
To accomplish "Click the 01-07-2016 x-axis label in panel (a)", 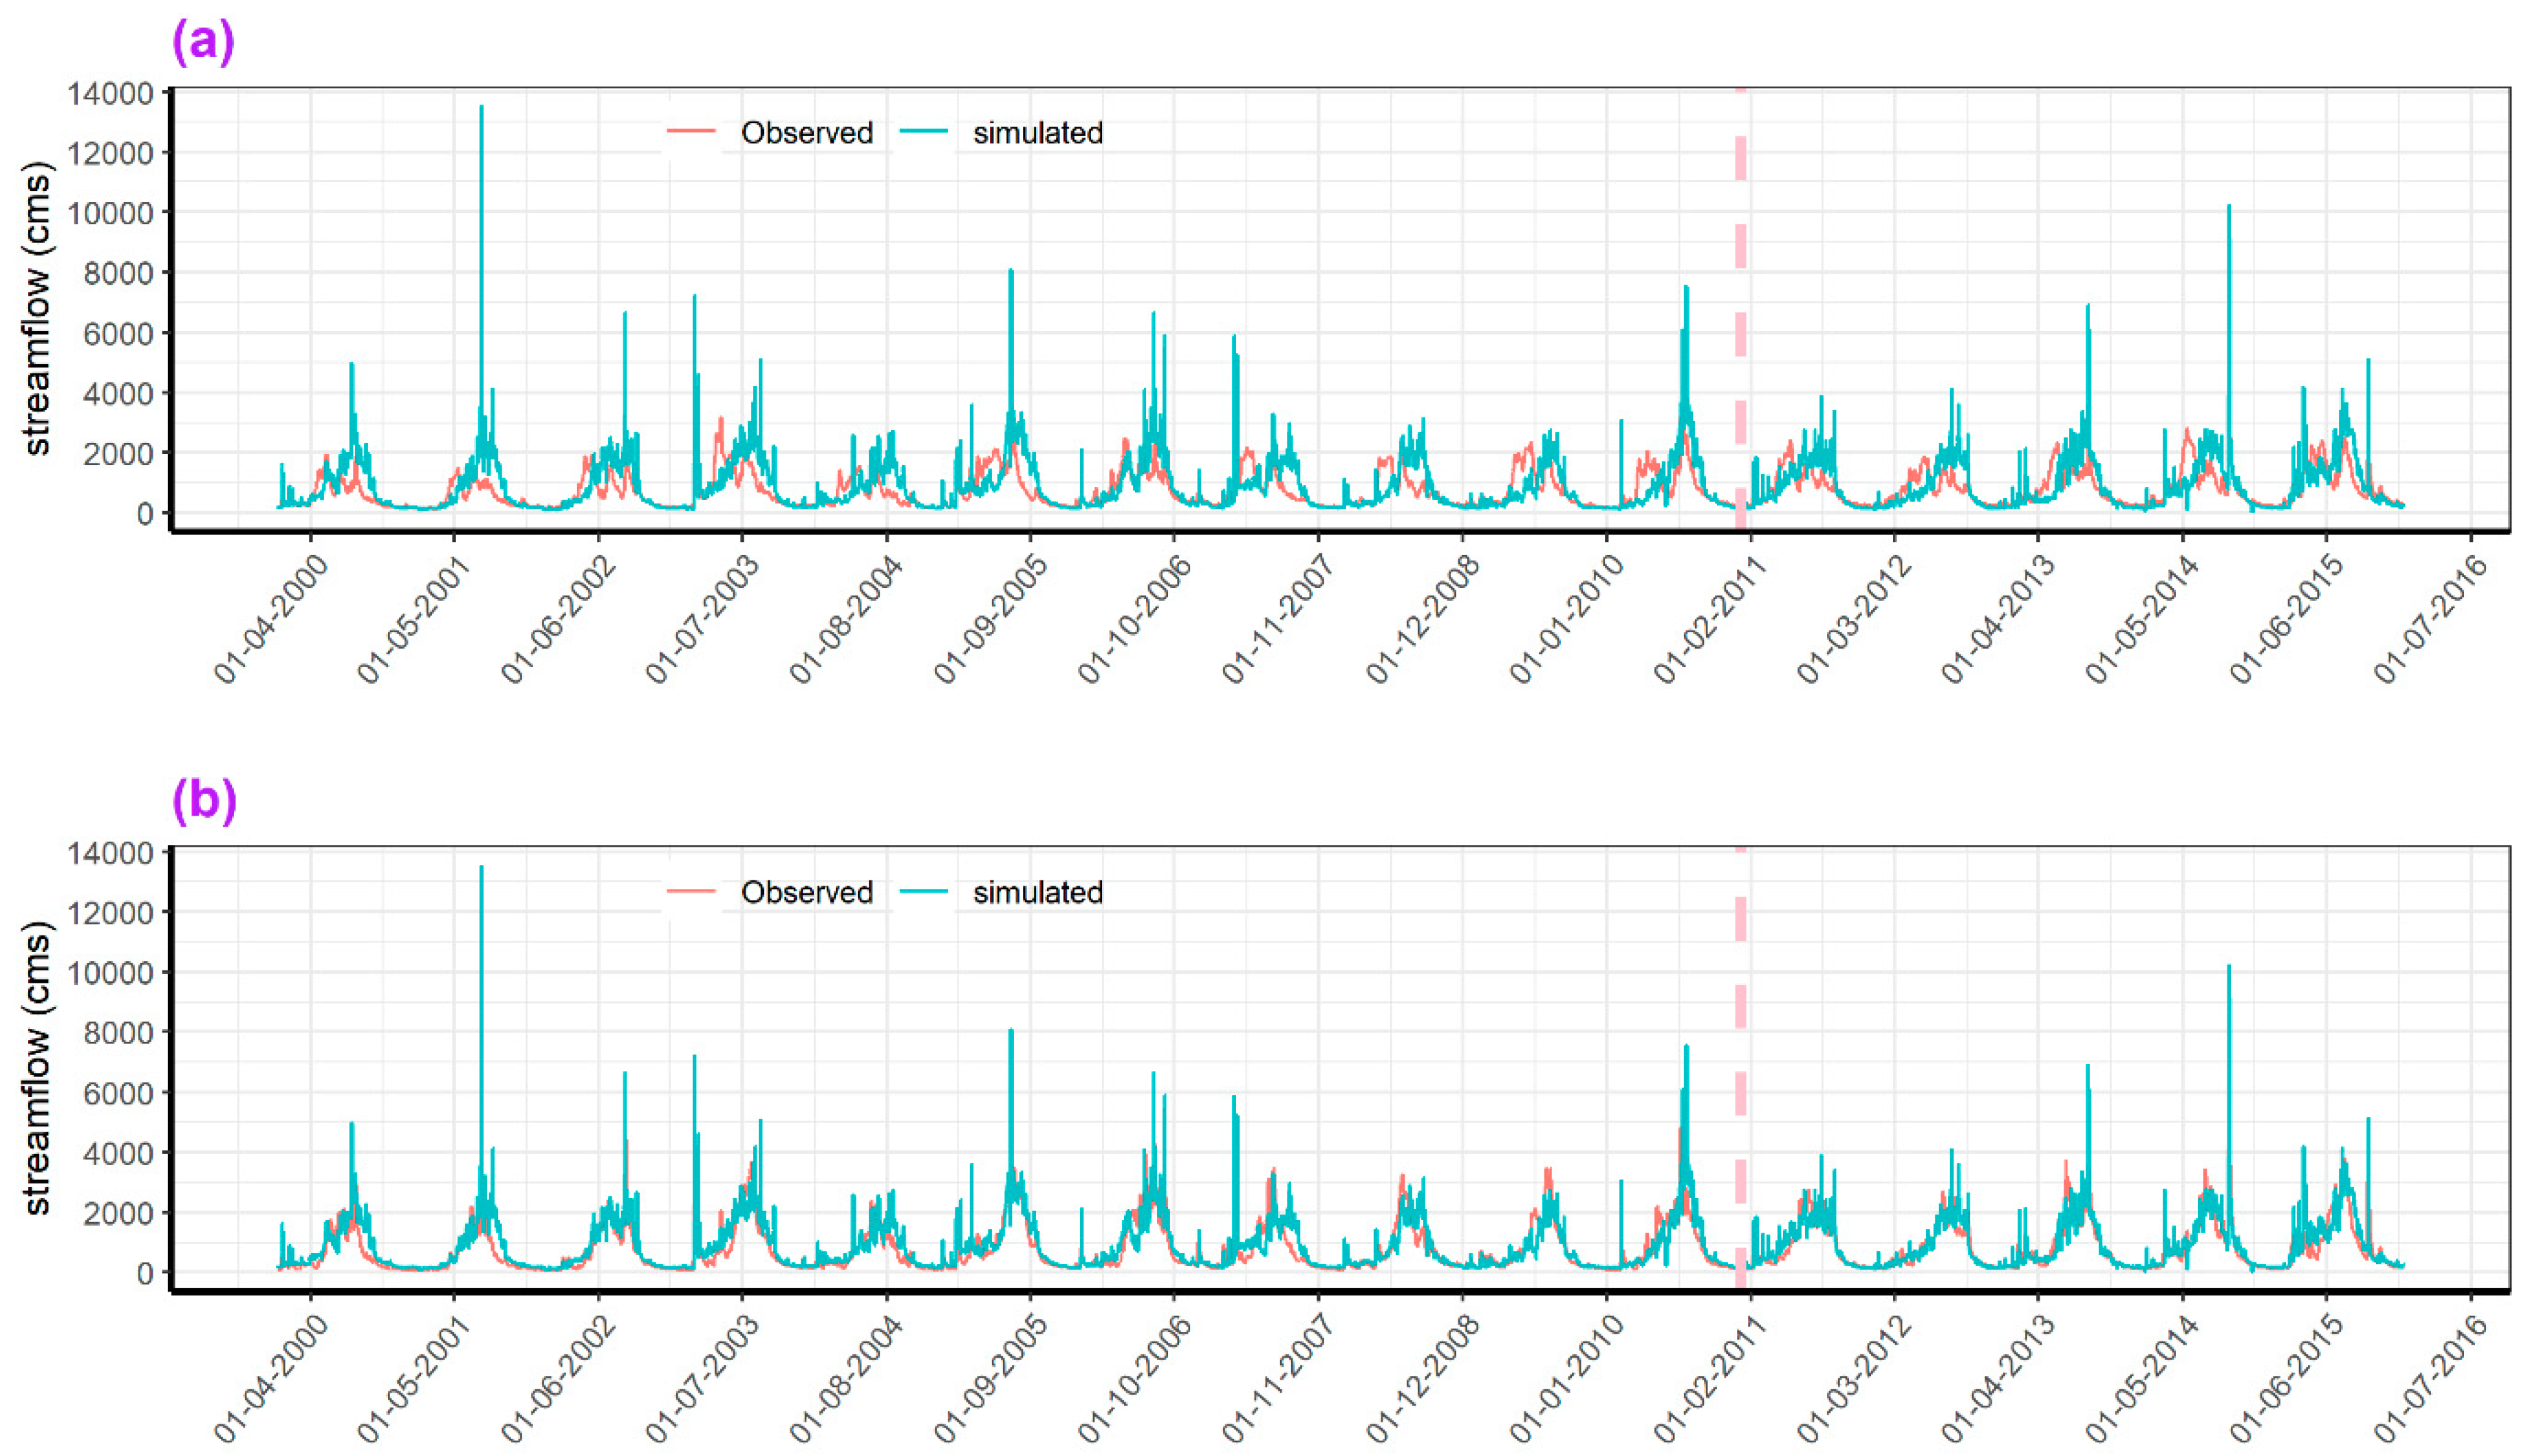I will point(2431,620).
